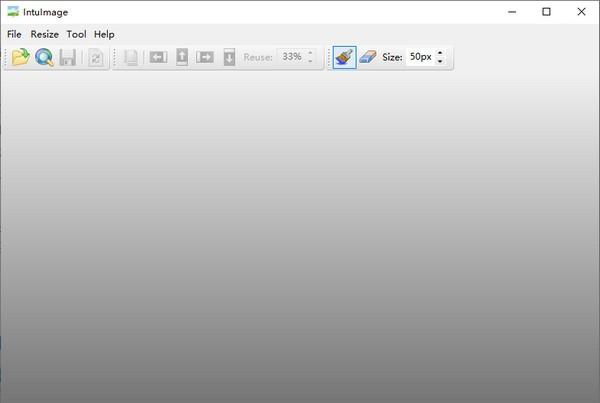
Task: Click the Reuse percentage field showing 33%
Action: tap(292, 57)
